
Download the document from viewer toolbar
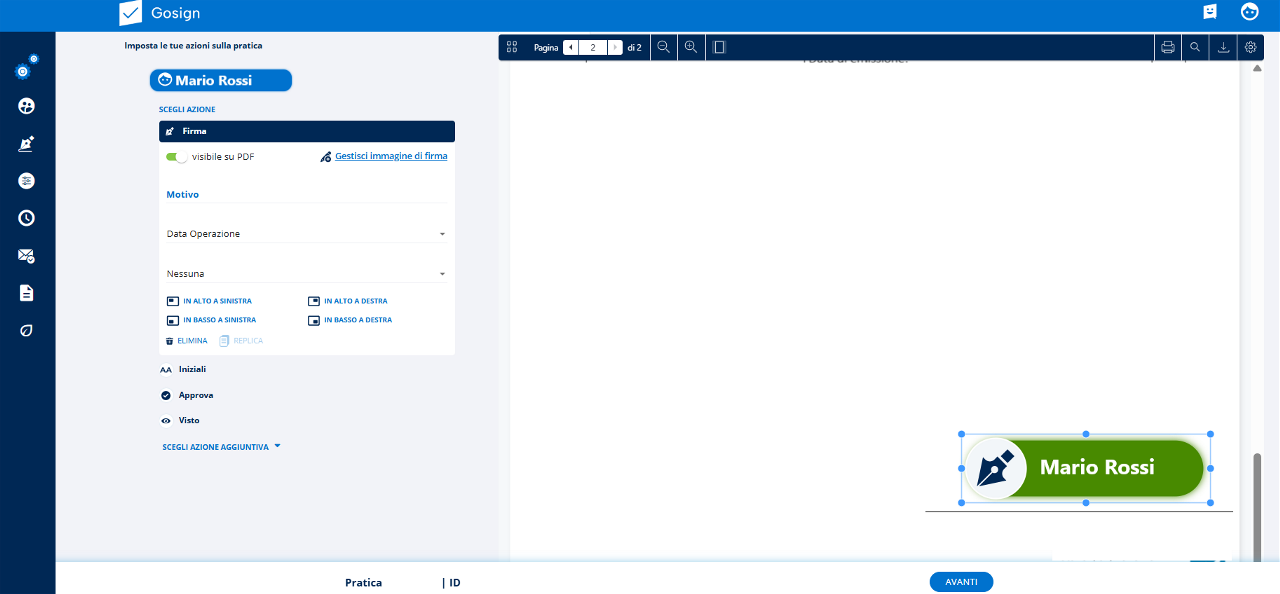1223,47
